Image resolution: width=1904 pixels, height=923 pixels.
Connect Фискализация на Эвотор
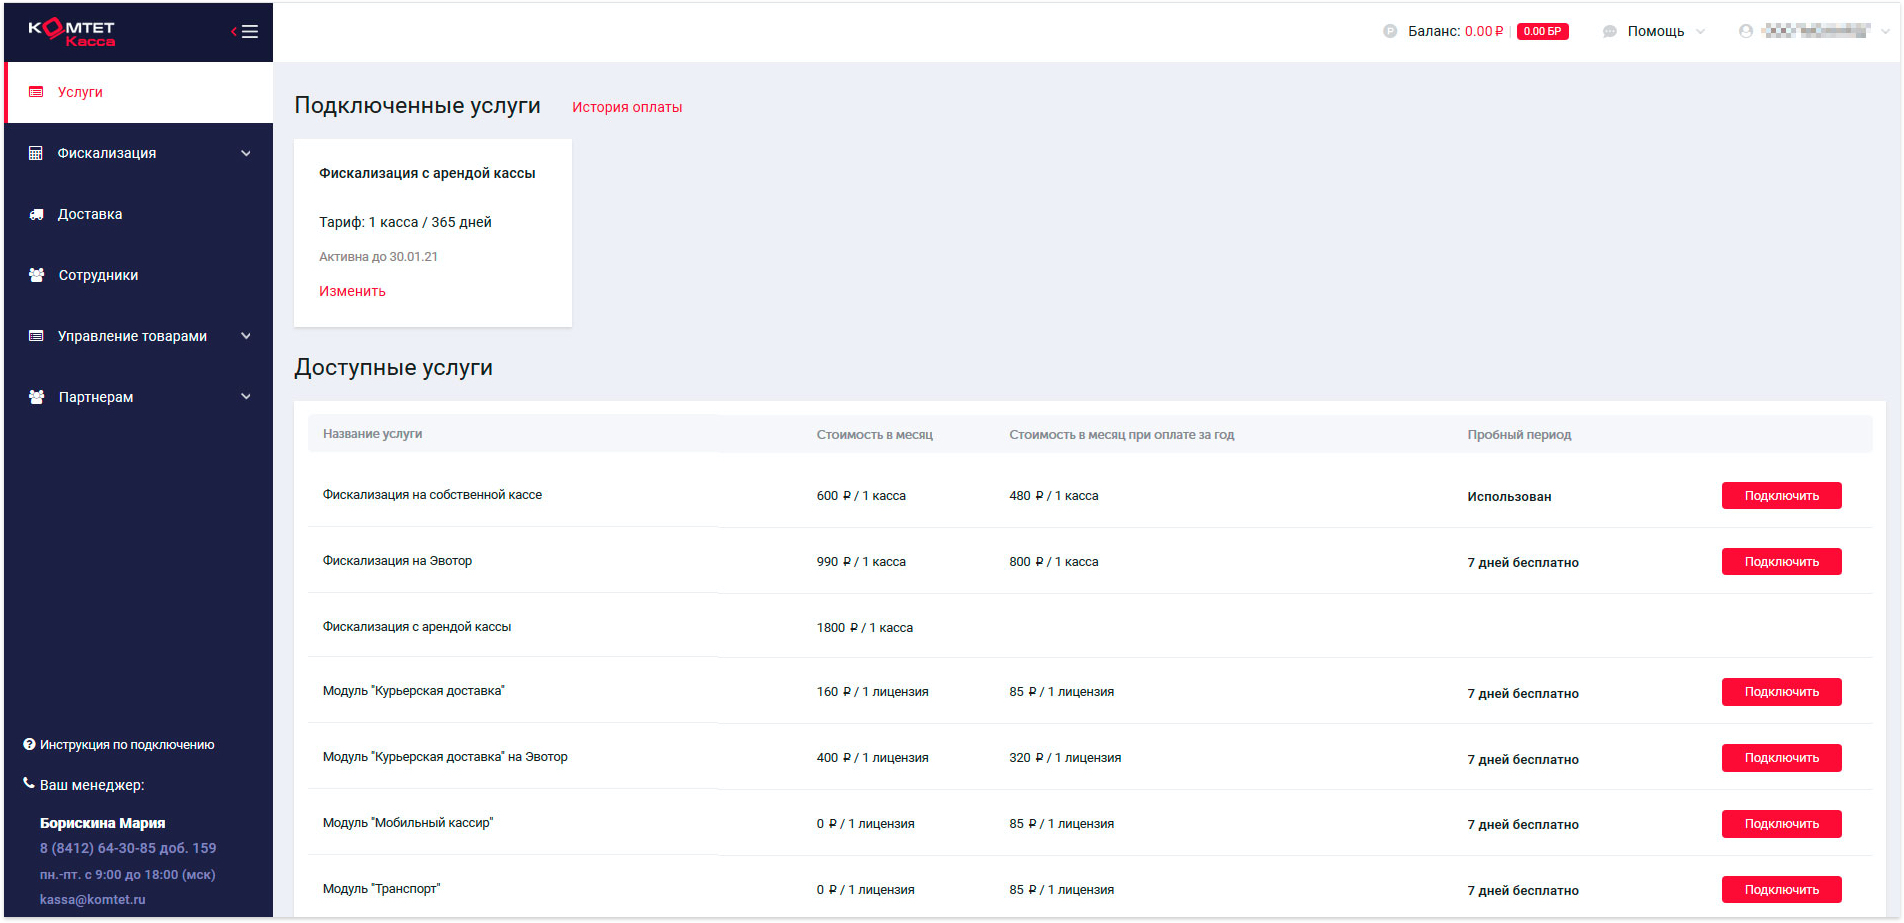(x=1781, y=562)
